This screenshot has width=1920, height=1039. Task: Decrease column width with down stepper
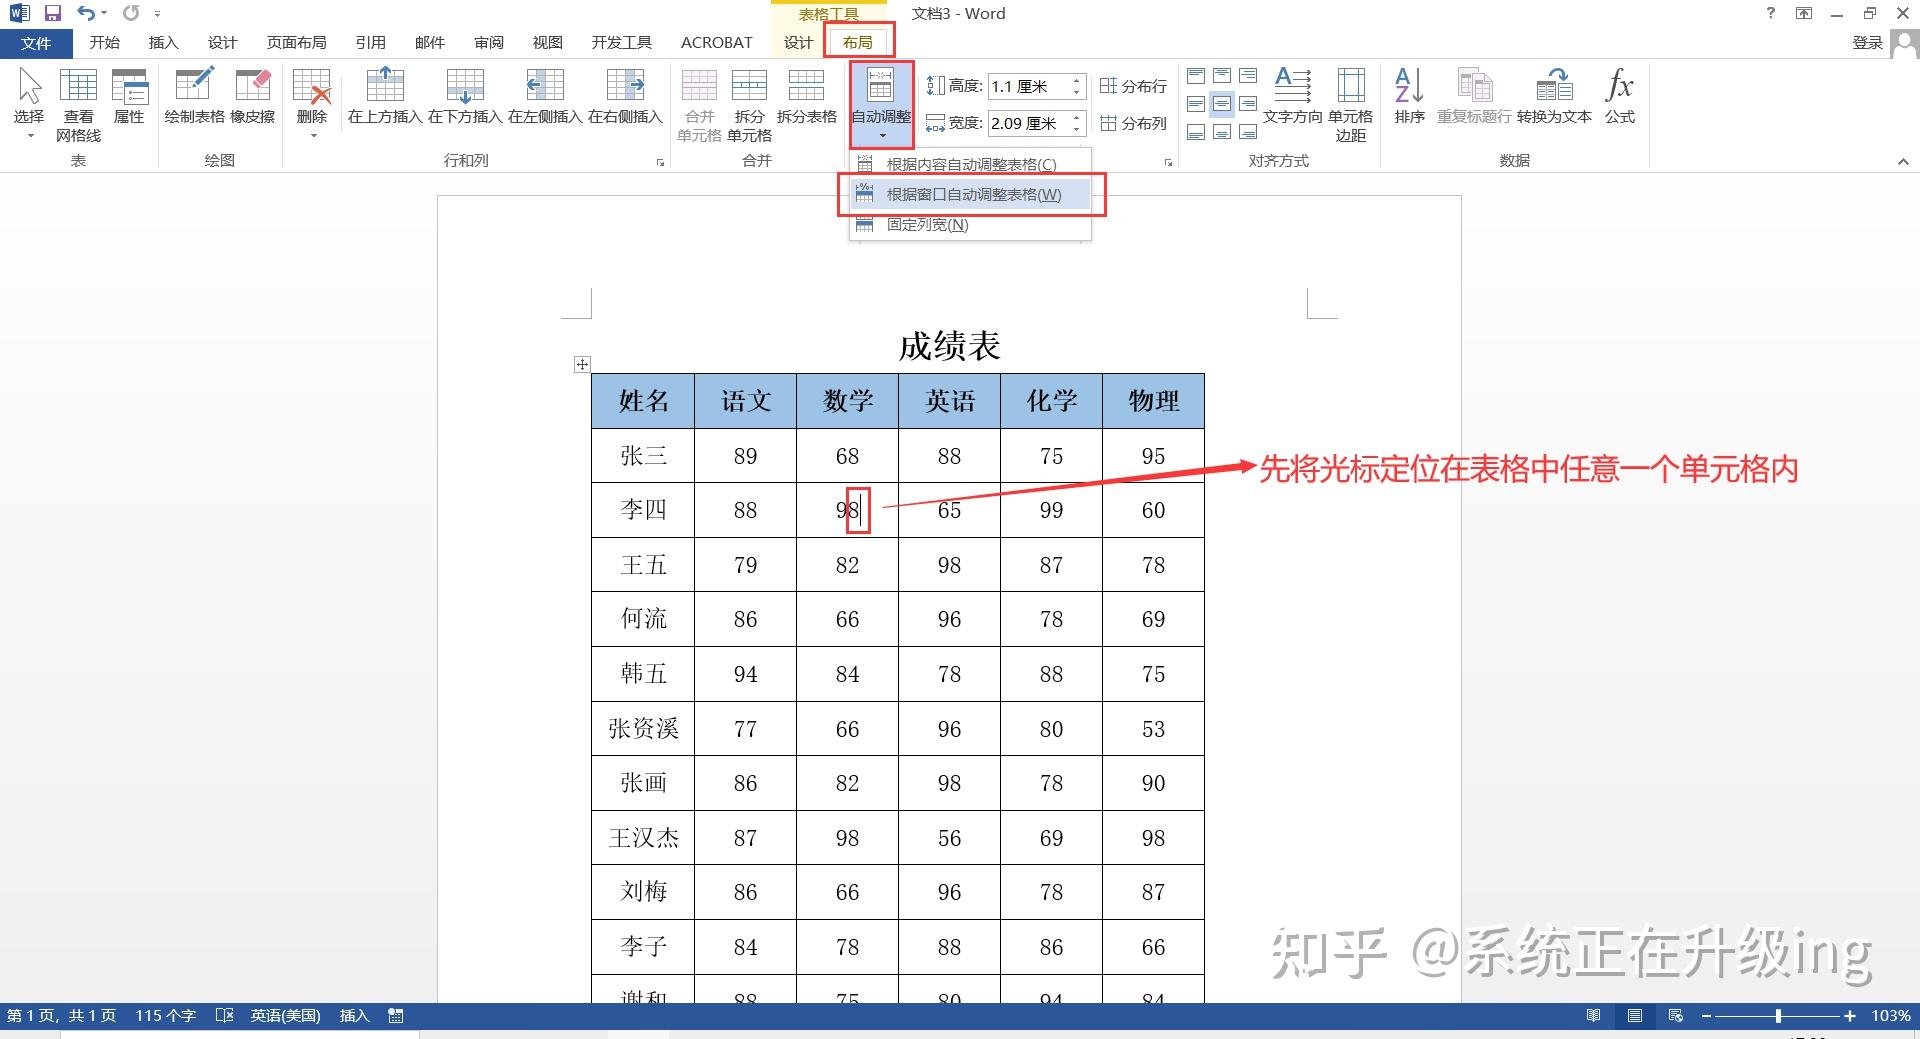[1077, 129]
